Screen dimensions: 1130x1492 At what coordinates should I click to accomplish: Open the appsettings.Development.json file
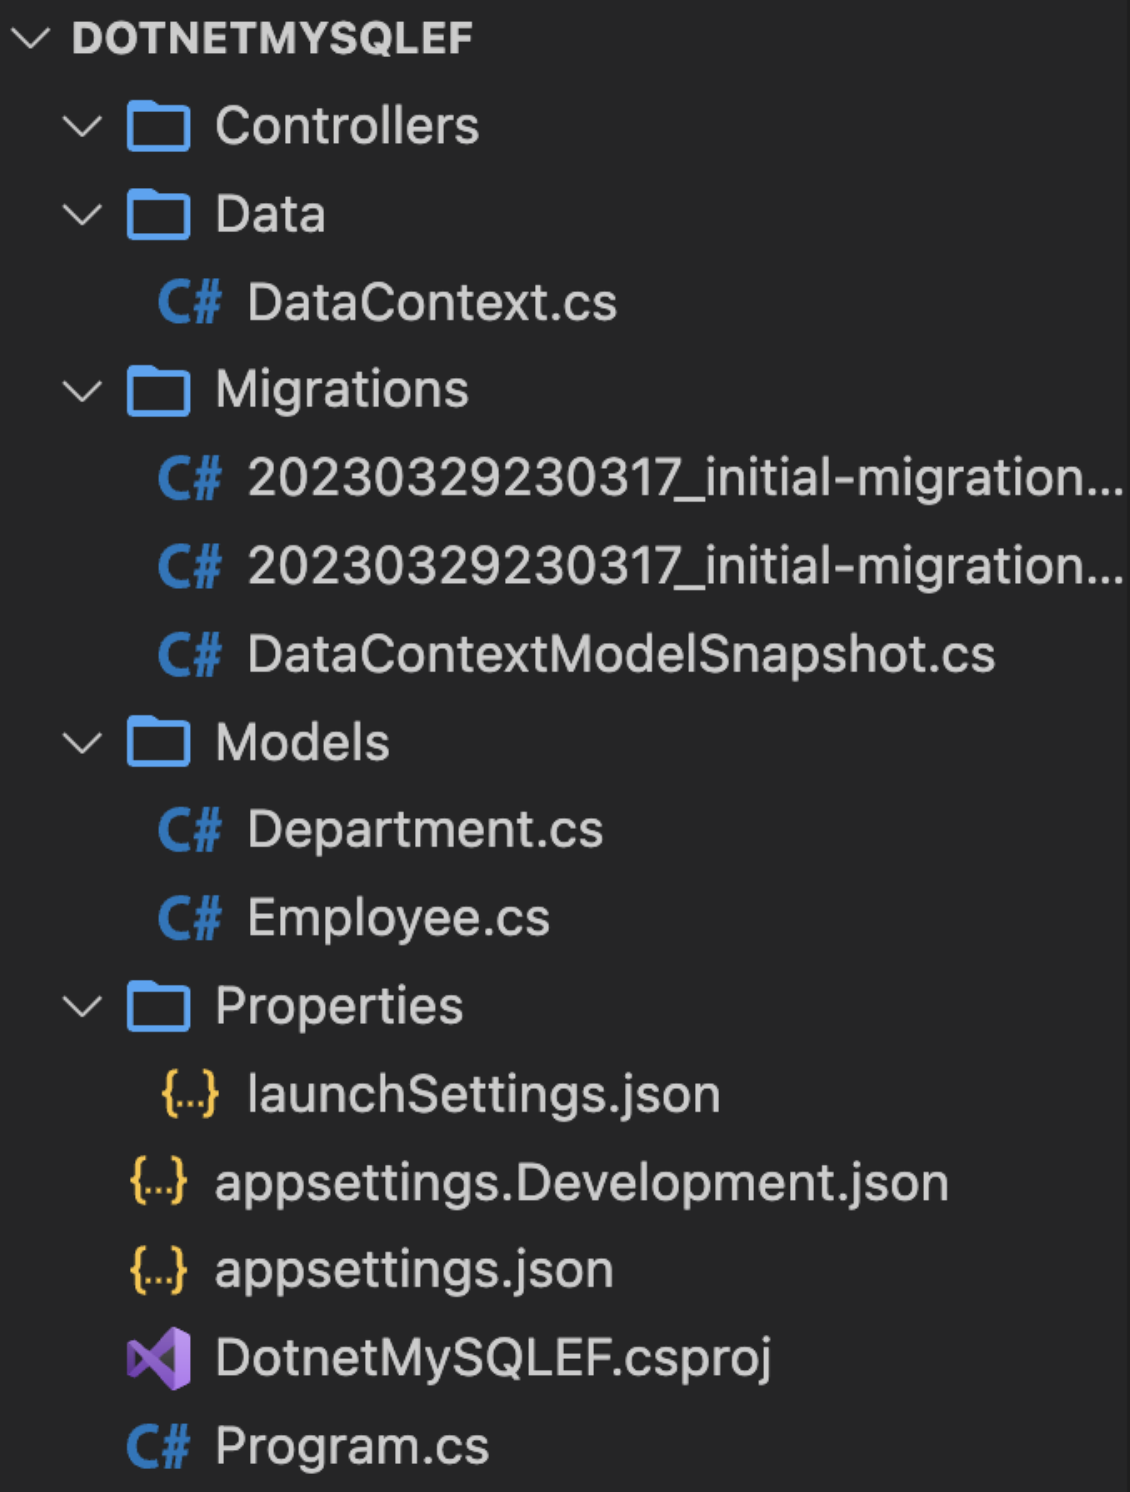click(x=580, y=1183)
